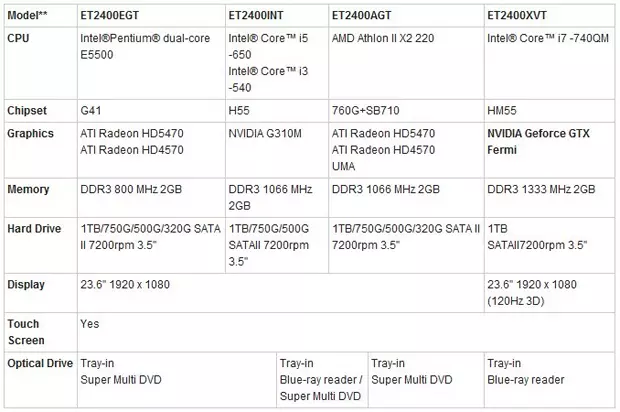
Task: Click the Optical Drive row label
Action: tap(40, 363)
